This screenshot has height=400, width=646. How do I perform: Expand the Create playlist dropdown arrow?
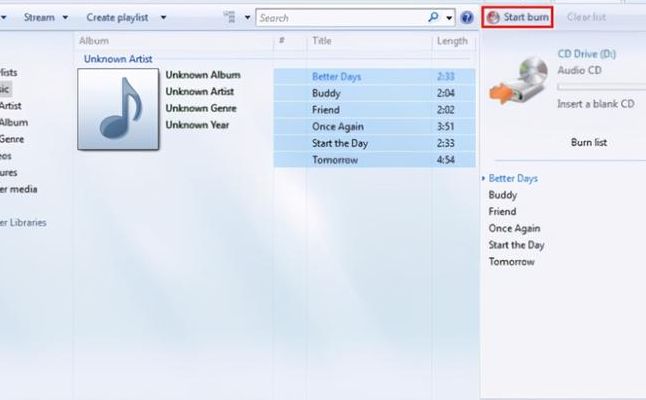tap(164, 17)
